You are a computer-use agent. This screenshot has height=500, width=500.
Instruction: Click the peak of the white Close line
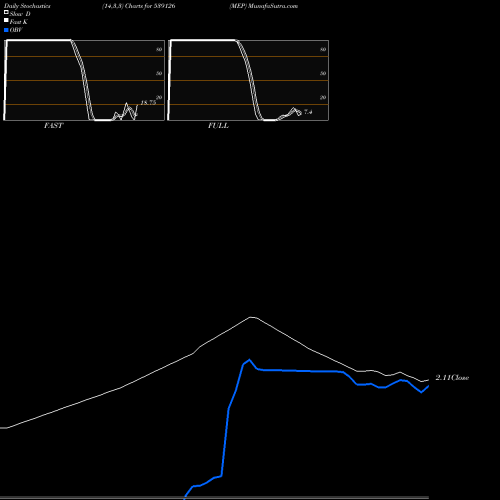pos(252,317)
